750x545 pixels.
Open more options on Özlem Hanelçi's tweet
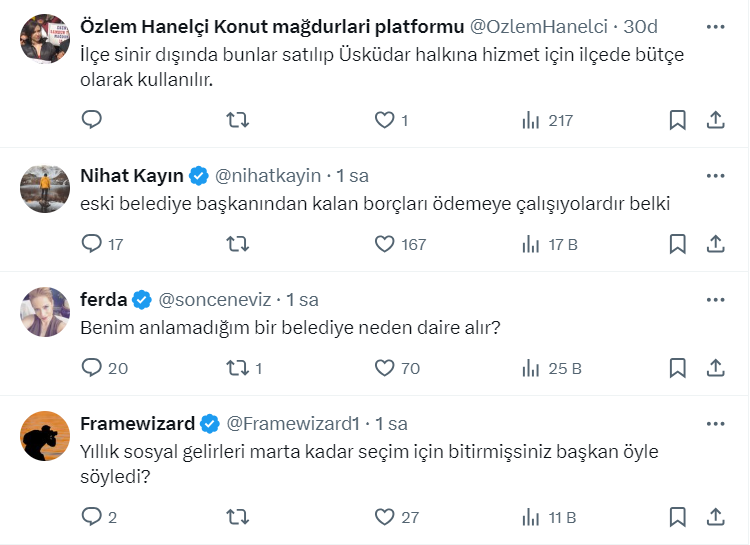coord(716,26)
